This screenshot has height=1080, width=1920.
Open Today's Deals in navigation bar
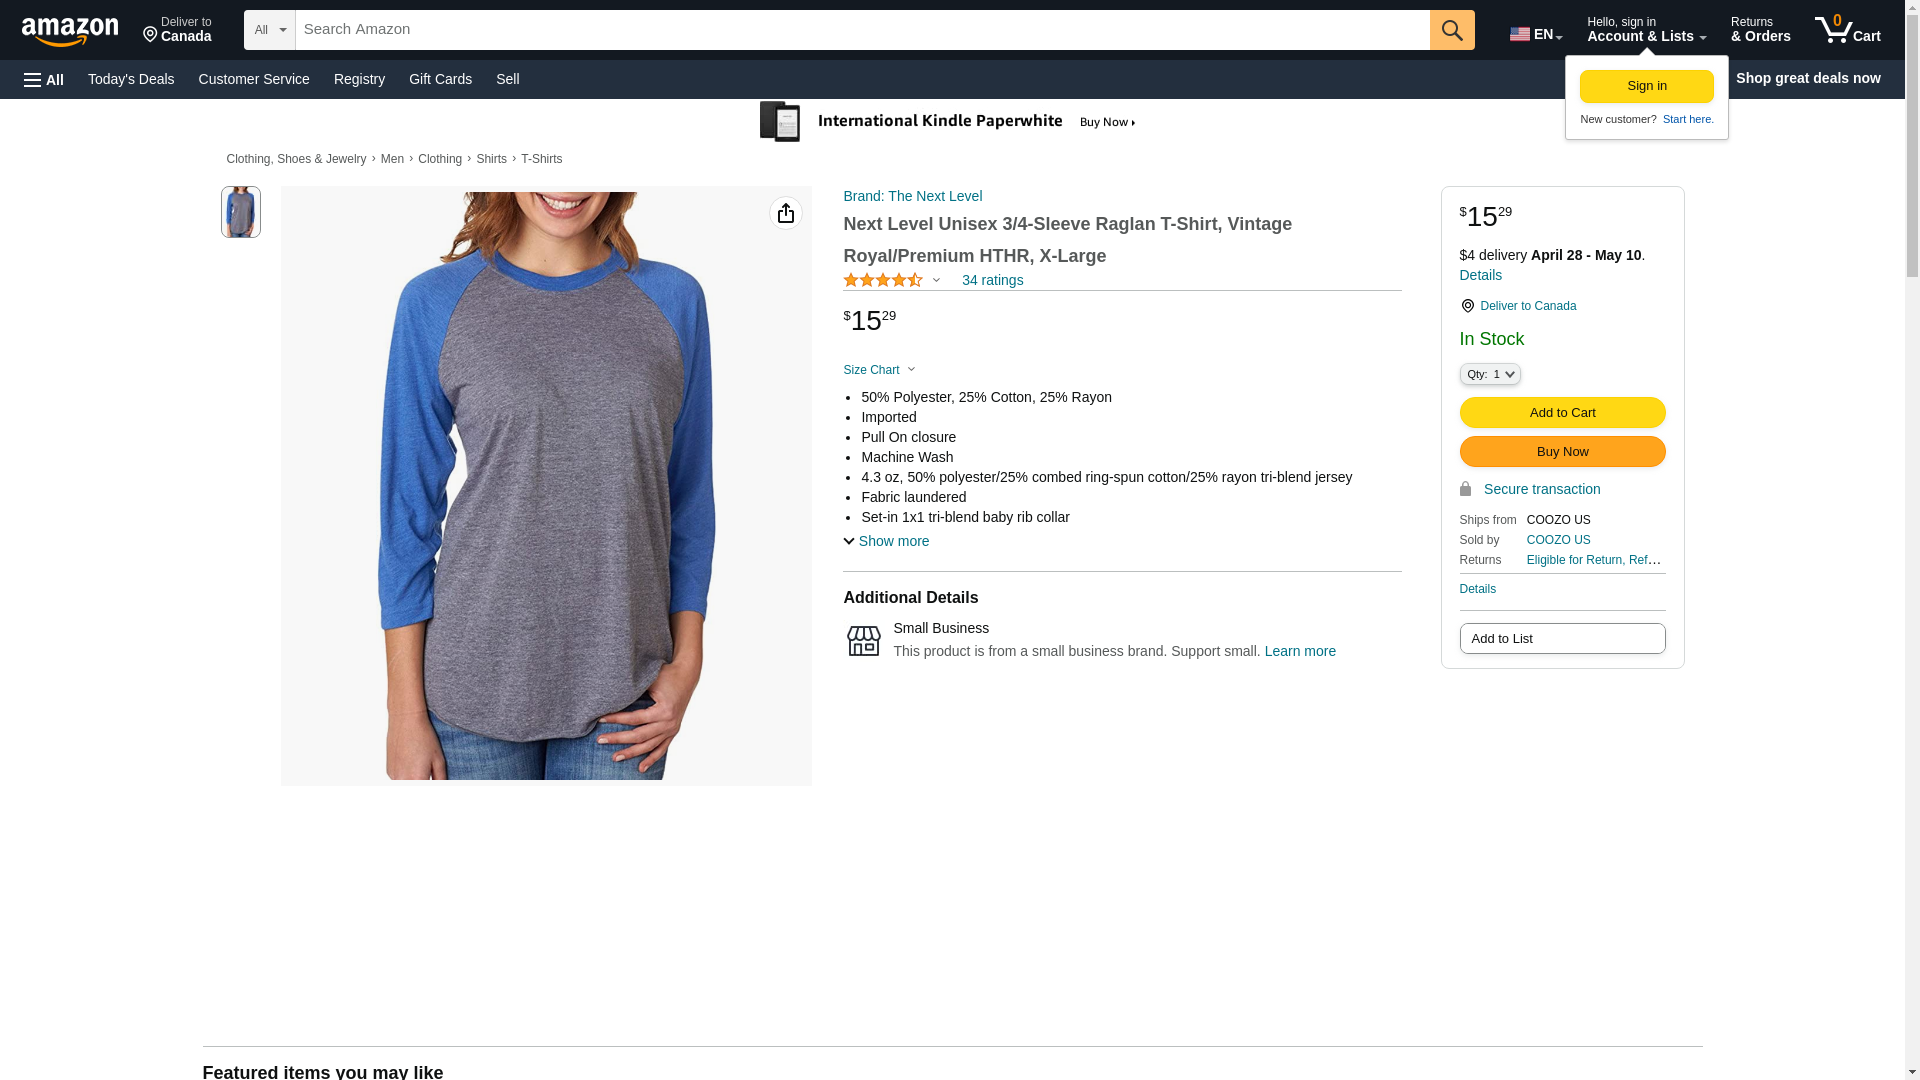[x=131, y=79]
